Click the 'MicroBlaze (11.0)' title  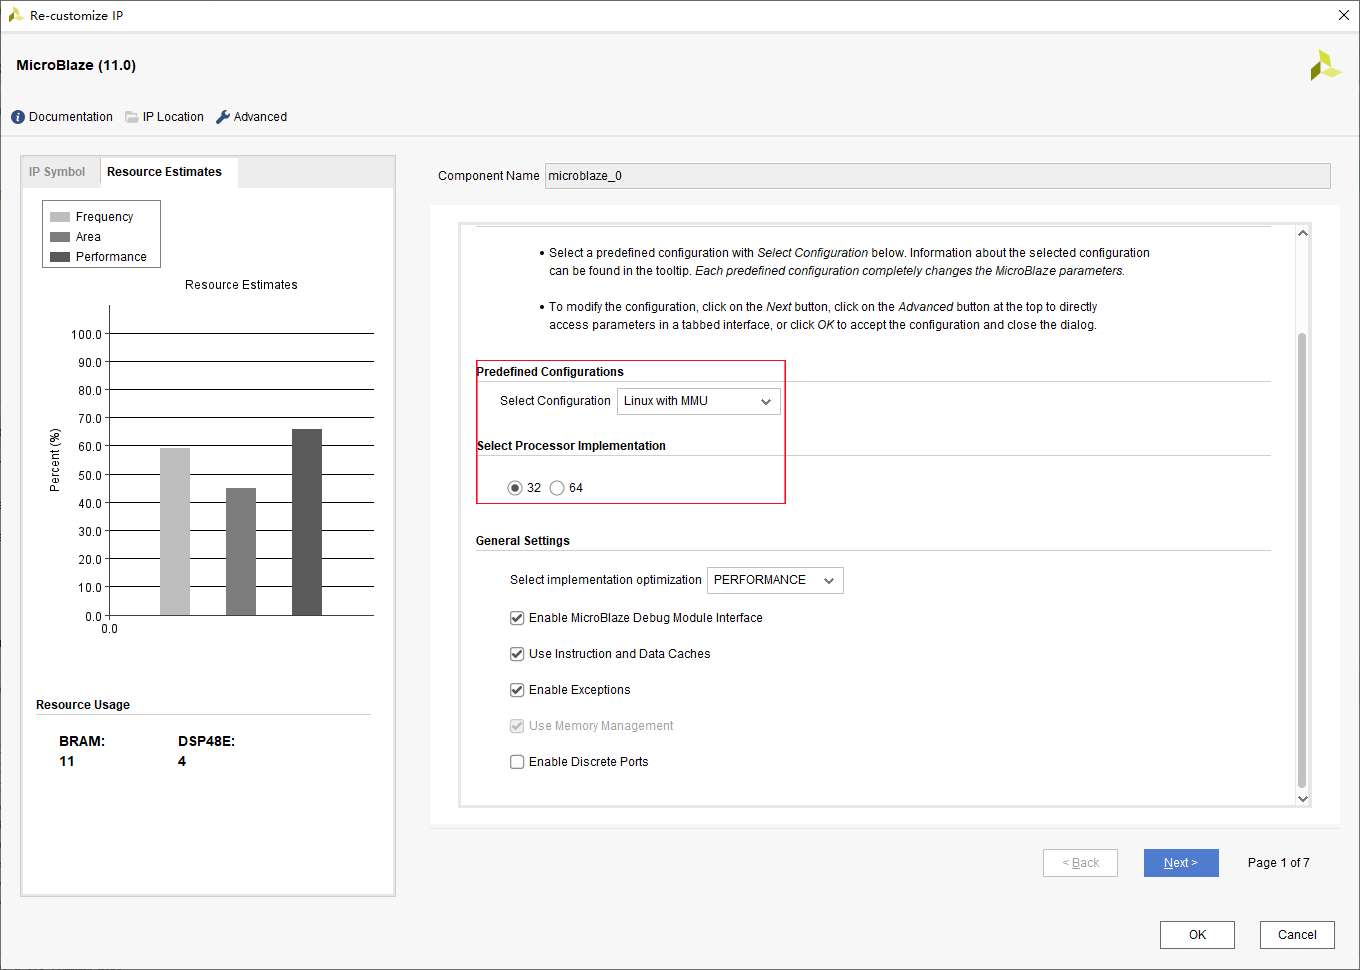click(x=76, y=65)
